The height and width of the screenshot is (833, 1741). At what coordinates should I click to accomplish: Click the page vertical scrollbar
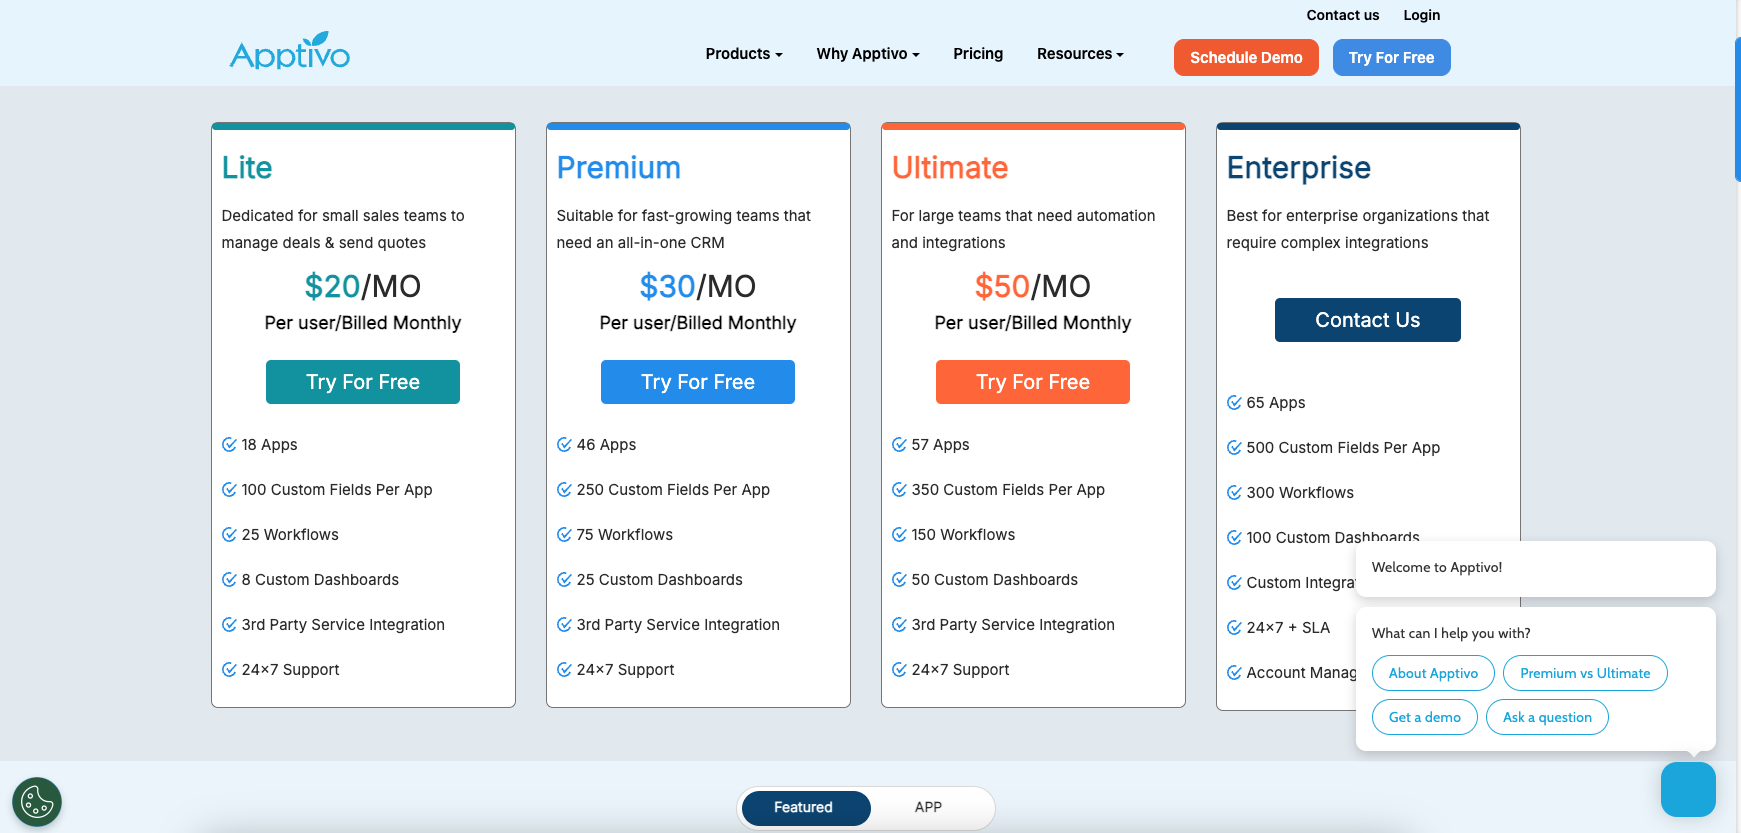[1737, 110]
